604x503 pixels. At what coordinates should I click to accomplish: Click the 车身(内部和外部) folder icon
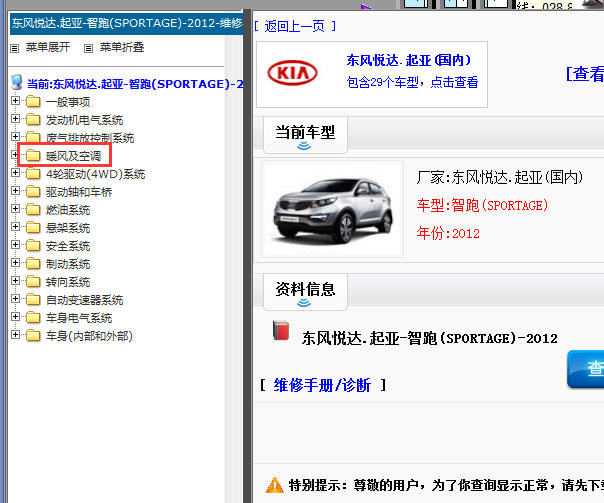click(x=33, y=335)
